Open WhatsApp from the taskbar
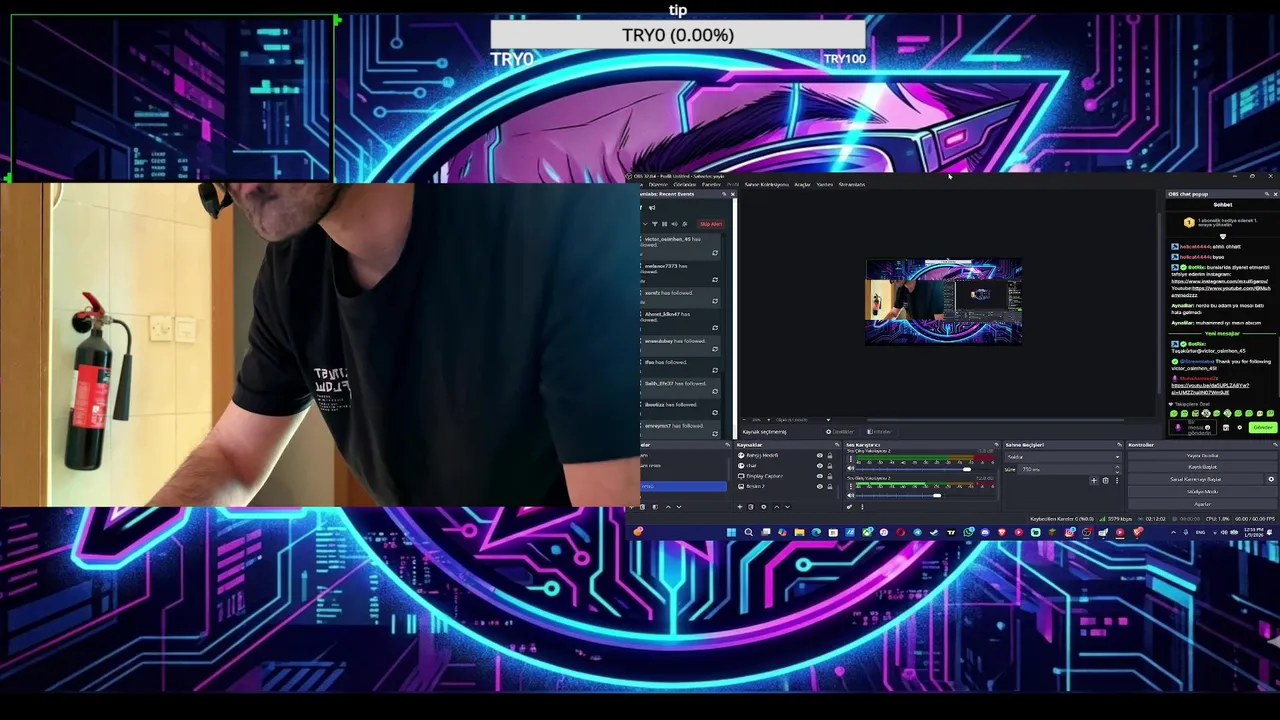This screenshot has width=1280, height=720. point(969,532)
